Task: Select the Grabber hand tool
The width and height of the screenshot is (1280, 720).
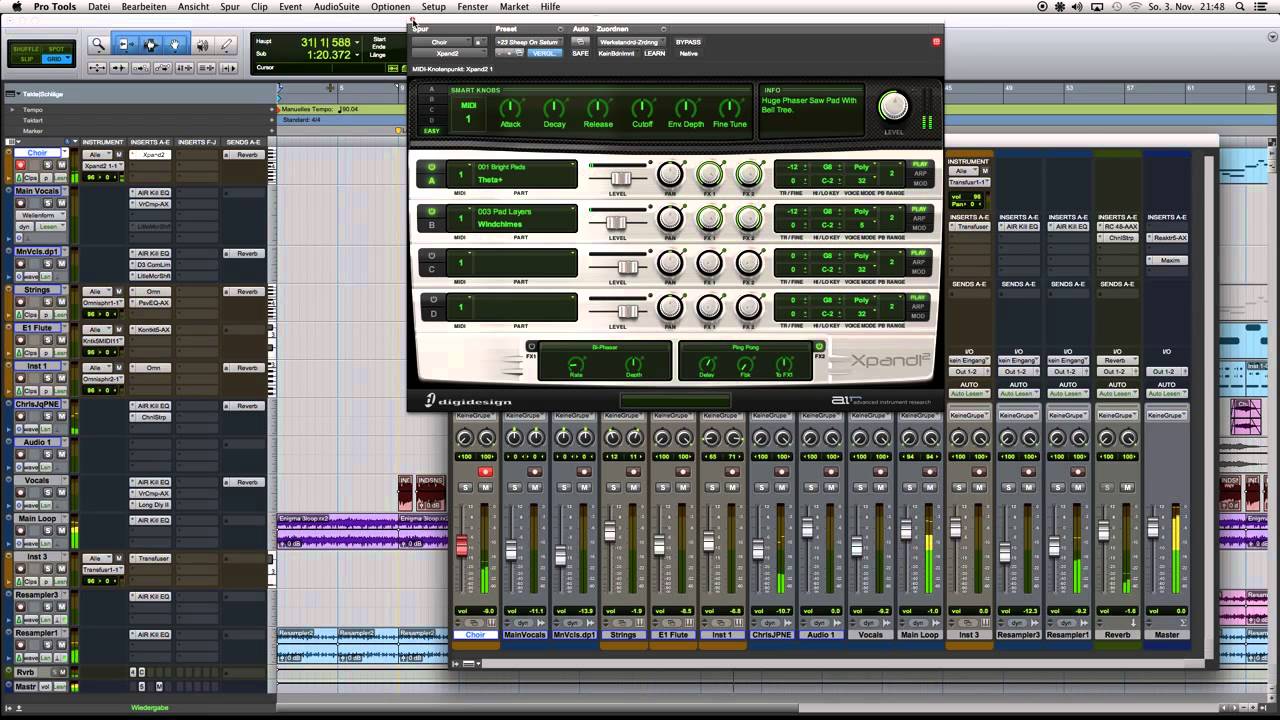Action: 175,45
